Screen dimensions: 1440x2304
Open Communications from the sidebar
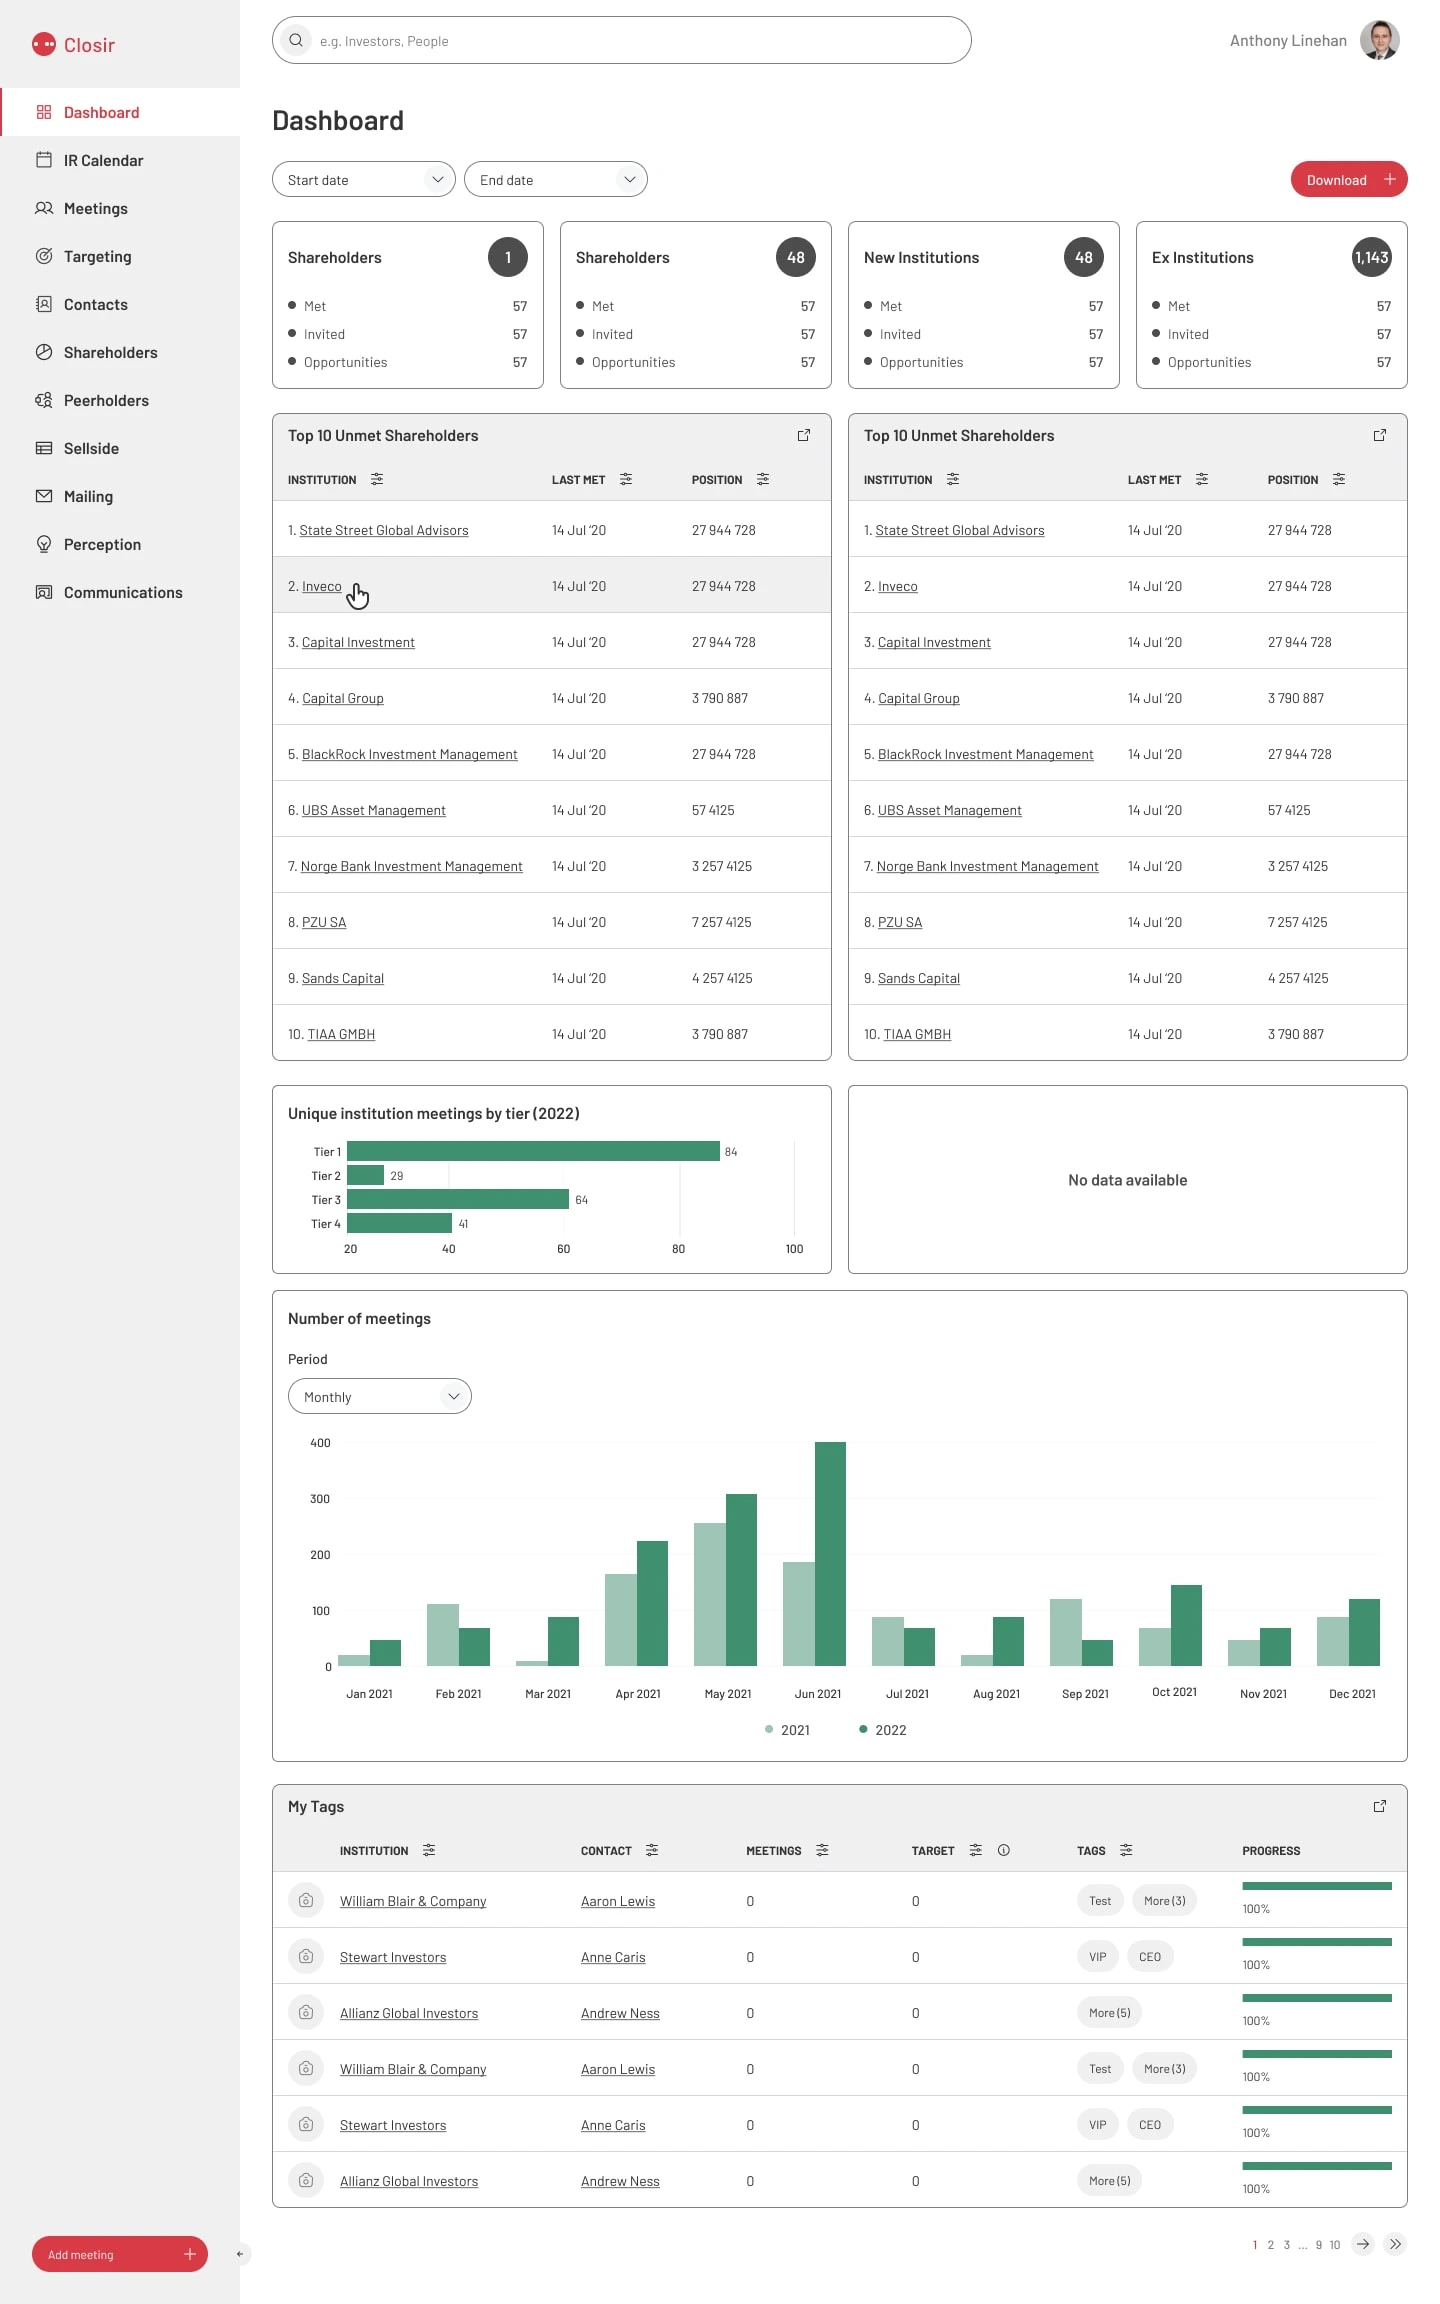point(120,592)
